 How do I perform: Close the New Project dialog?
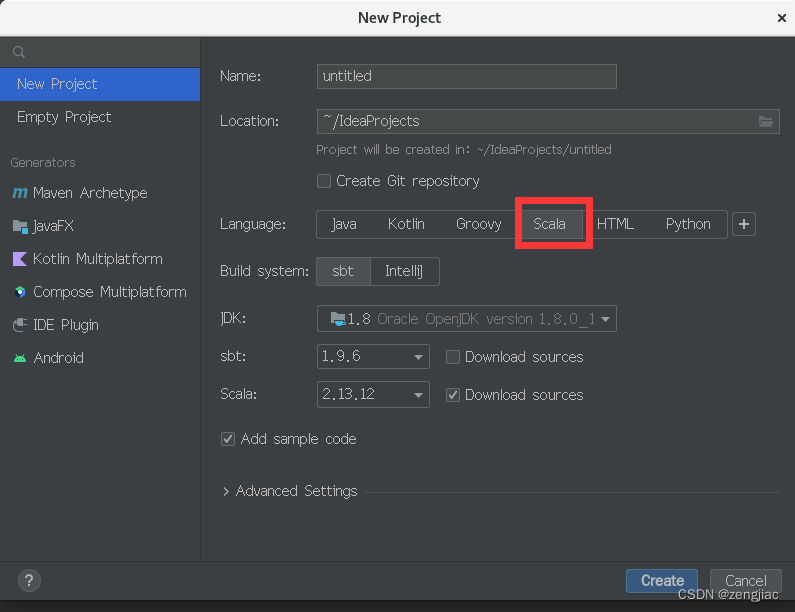pyautogui.click(x=781, y=18)
